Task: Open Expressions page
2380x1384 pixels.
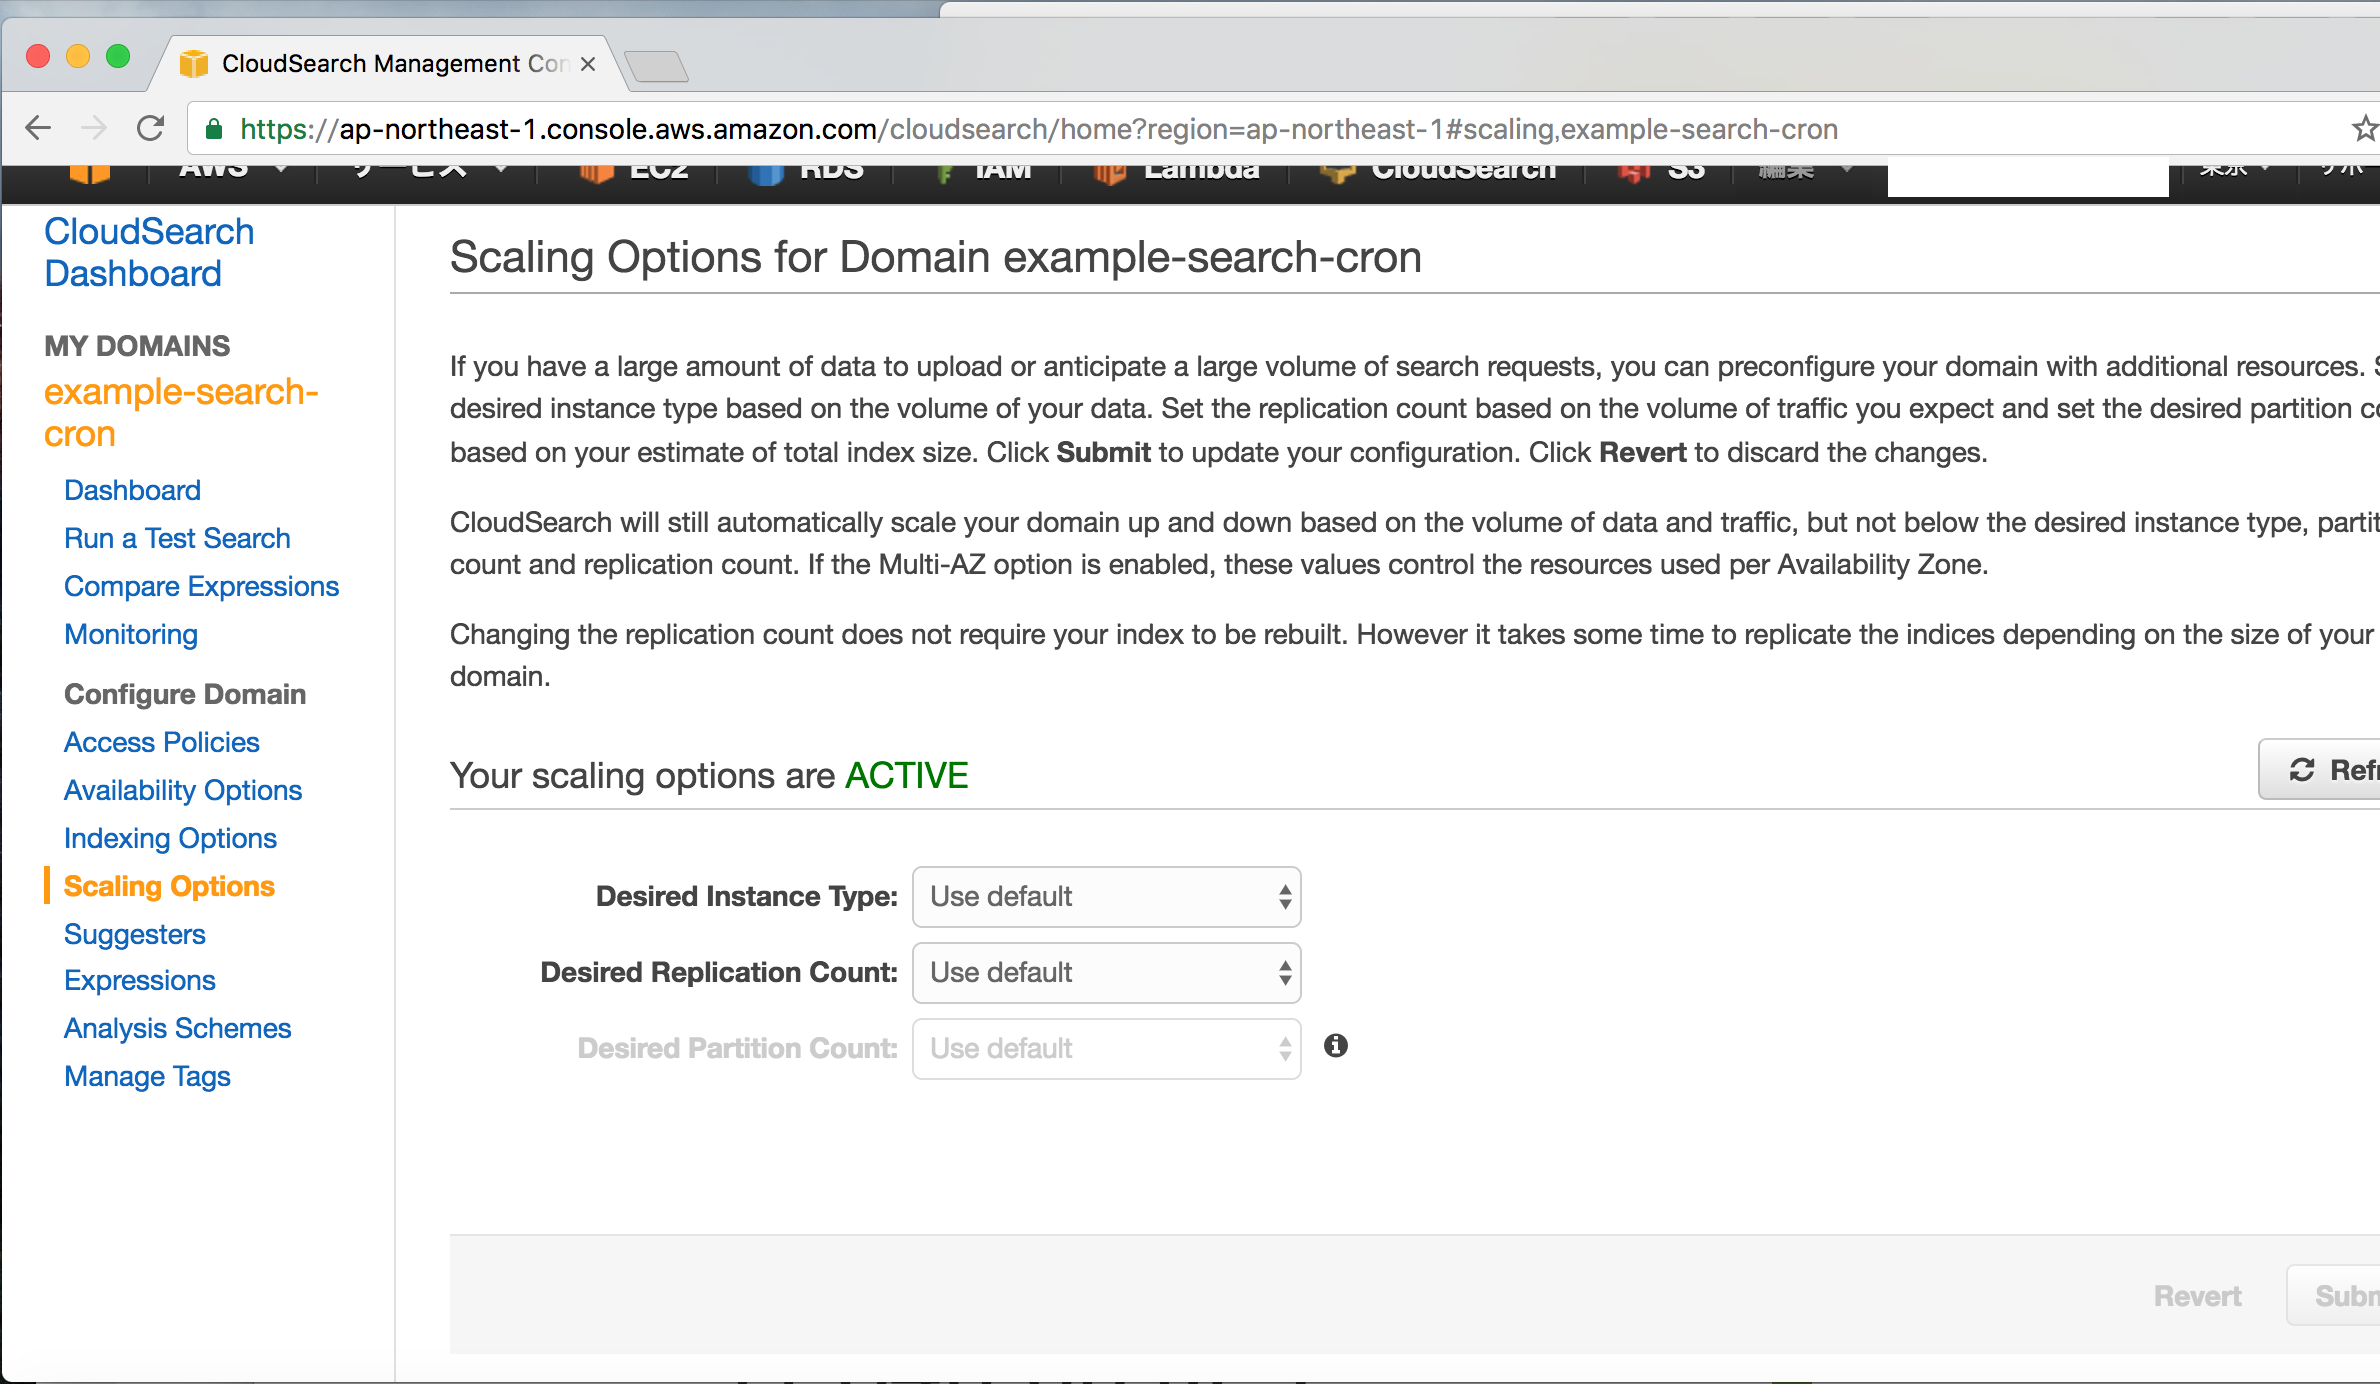Action: (x=139, y=980)
